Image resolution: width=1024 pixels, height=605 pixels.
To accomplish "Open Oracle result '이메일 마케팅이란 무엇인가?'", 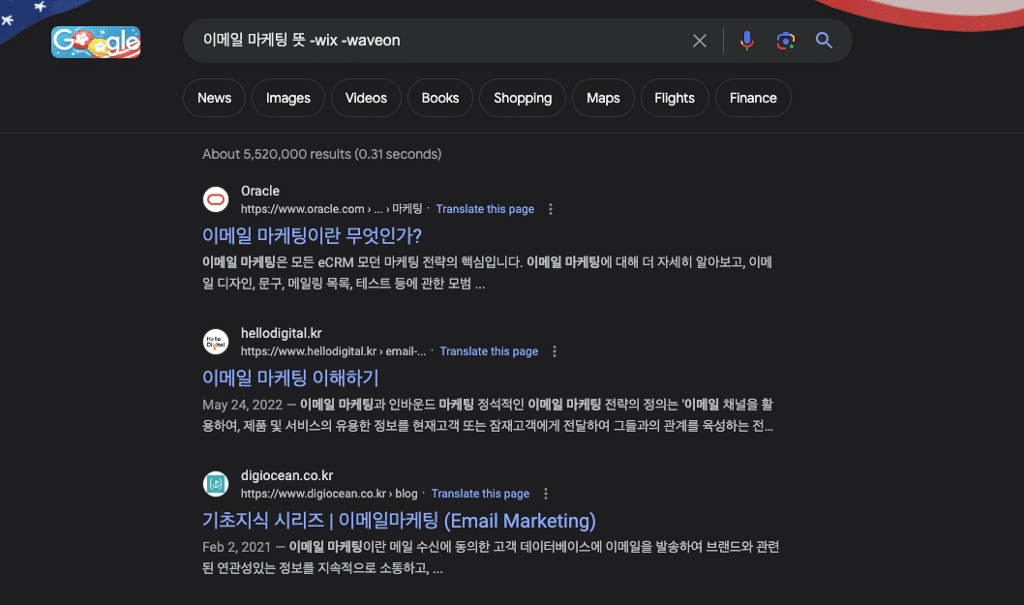I will point(312,235).
